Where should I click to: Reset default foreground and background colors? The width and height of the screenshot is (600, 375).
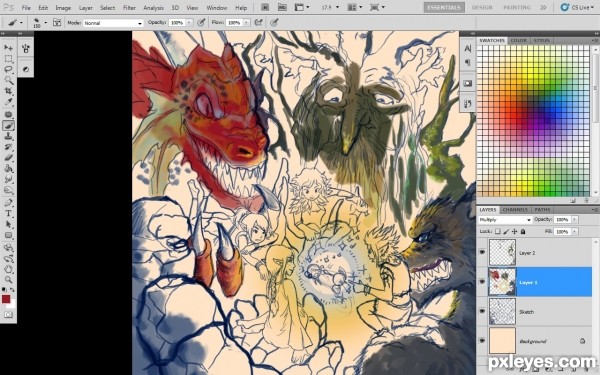click(4, 290)
